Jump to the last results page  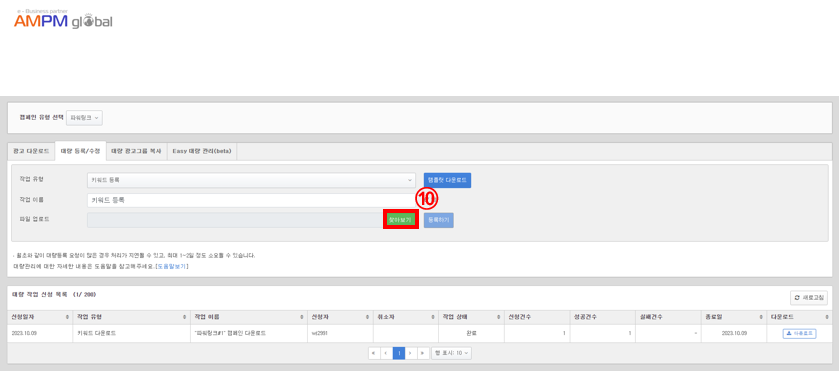click(423, 353)
